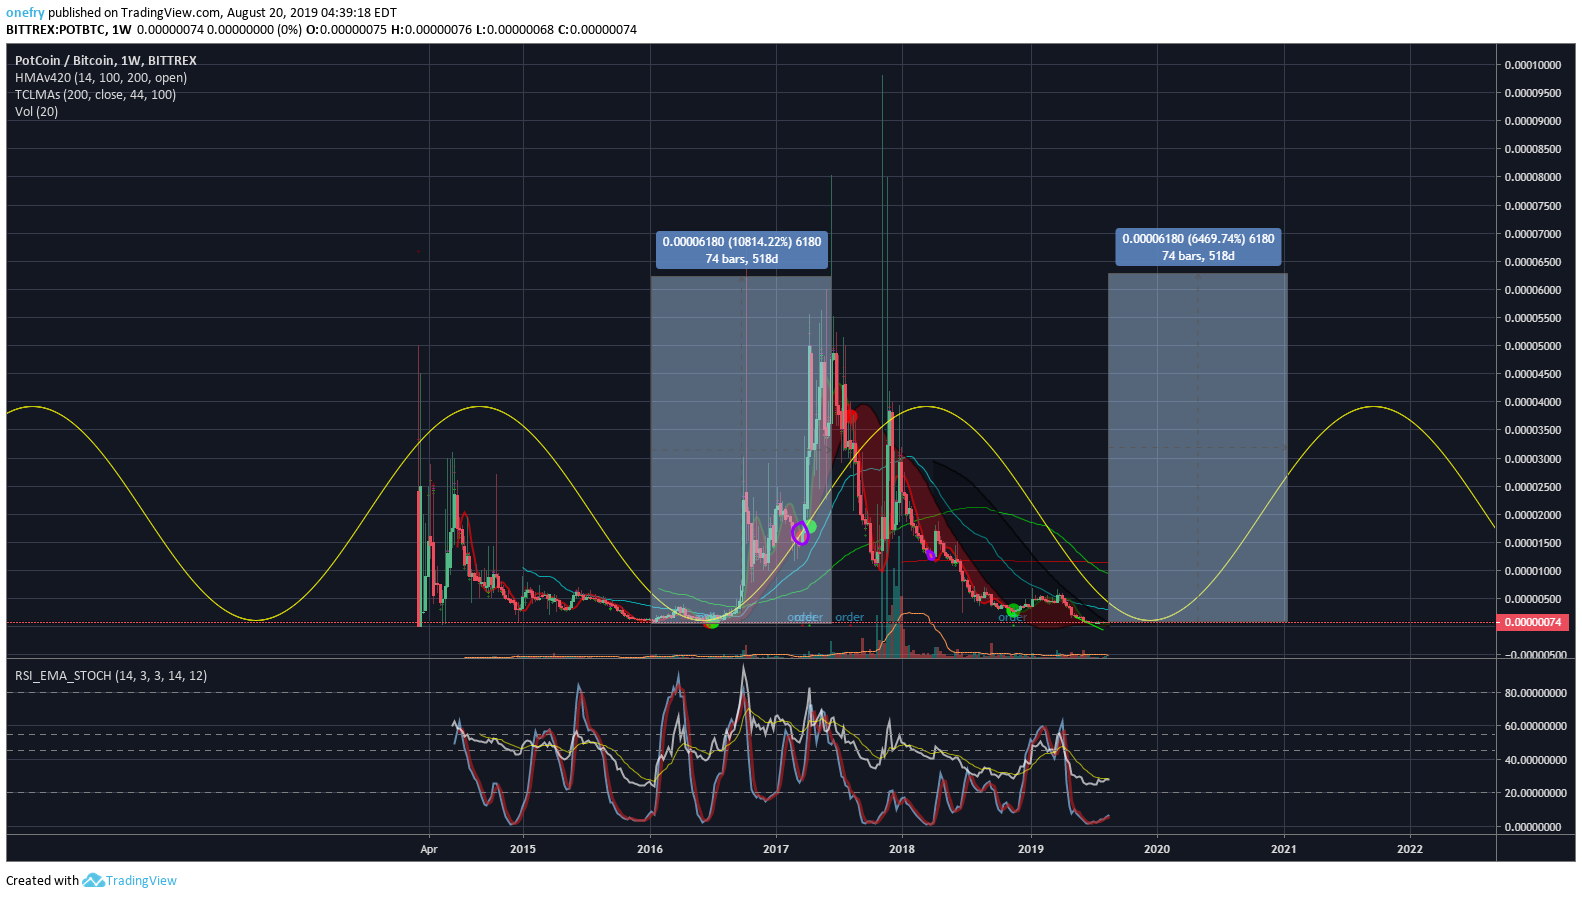Image resolution: width=1582 pixels, height=898 pixels.
Task: Click the 2017 label on the time axis
Action: (x=776, y=849)
